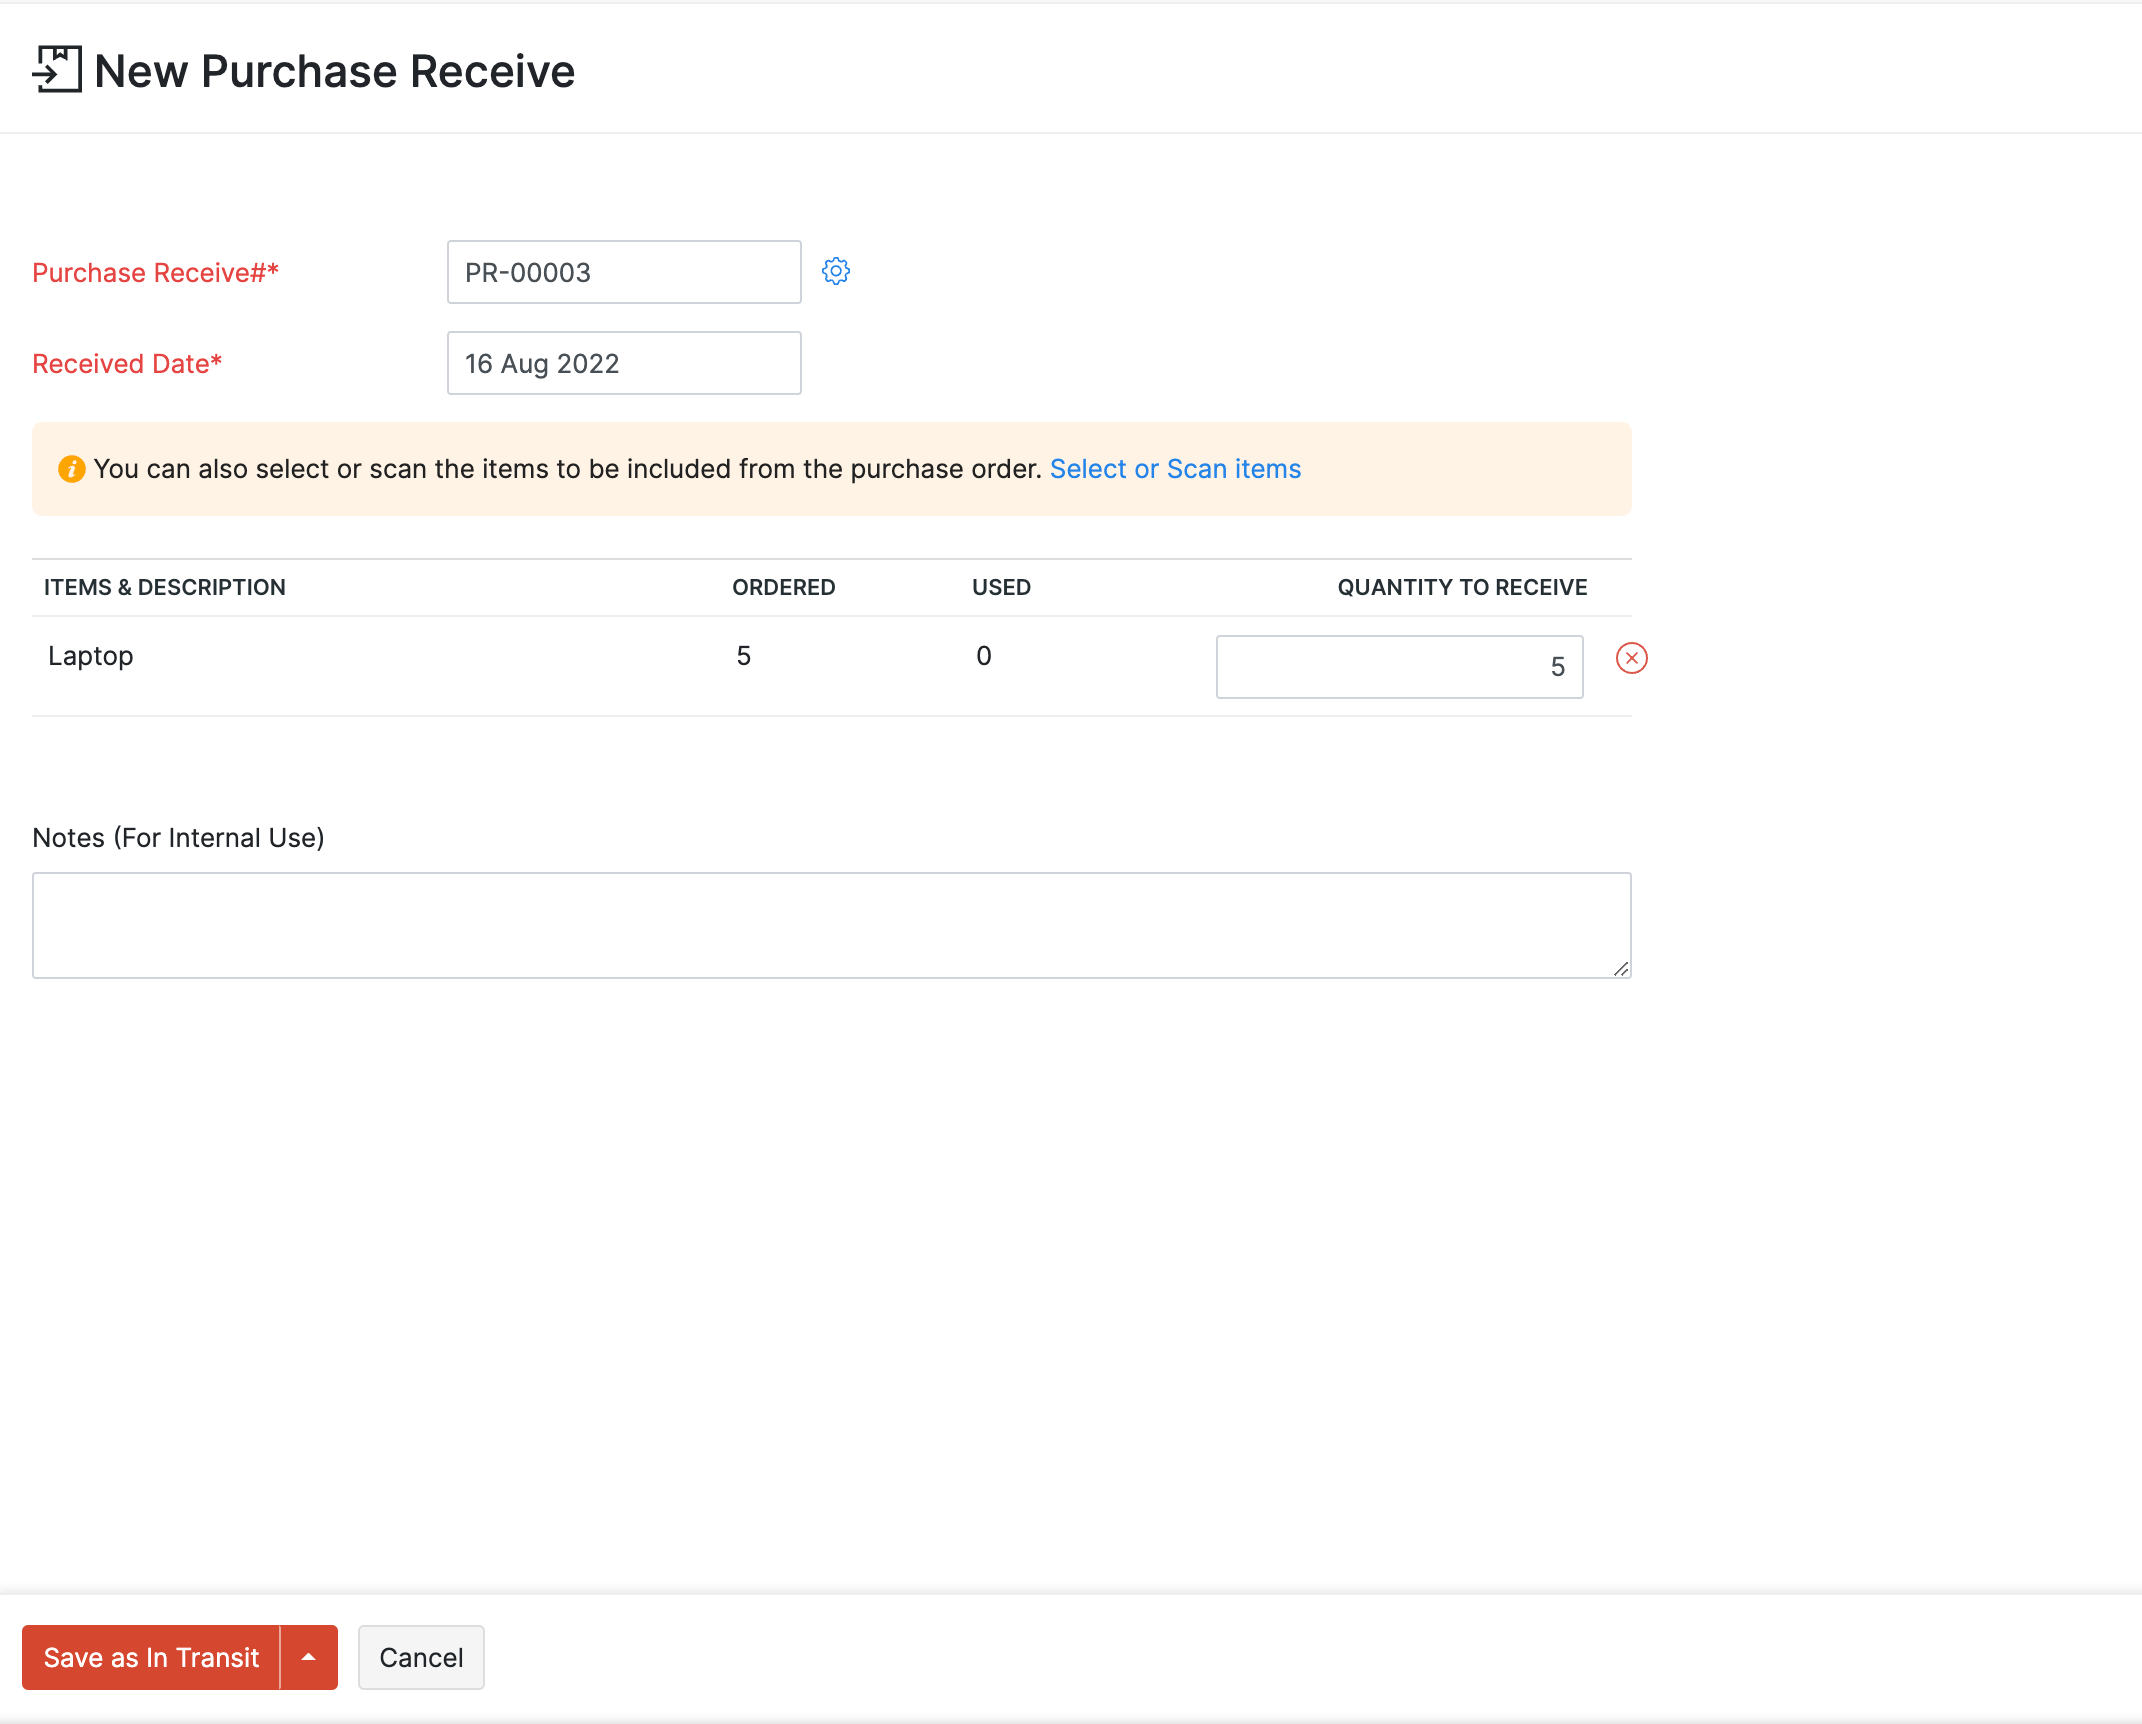Click the Items & Description column header
The height and width of the screenshot is (1724, 2142).
165,587
